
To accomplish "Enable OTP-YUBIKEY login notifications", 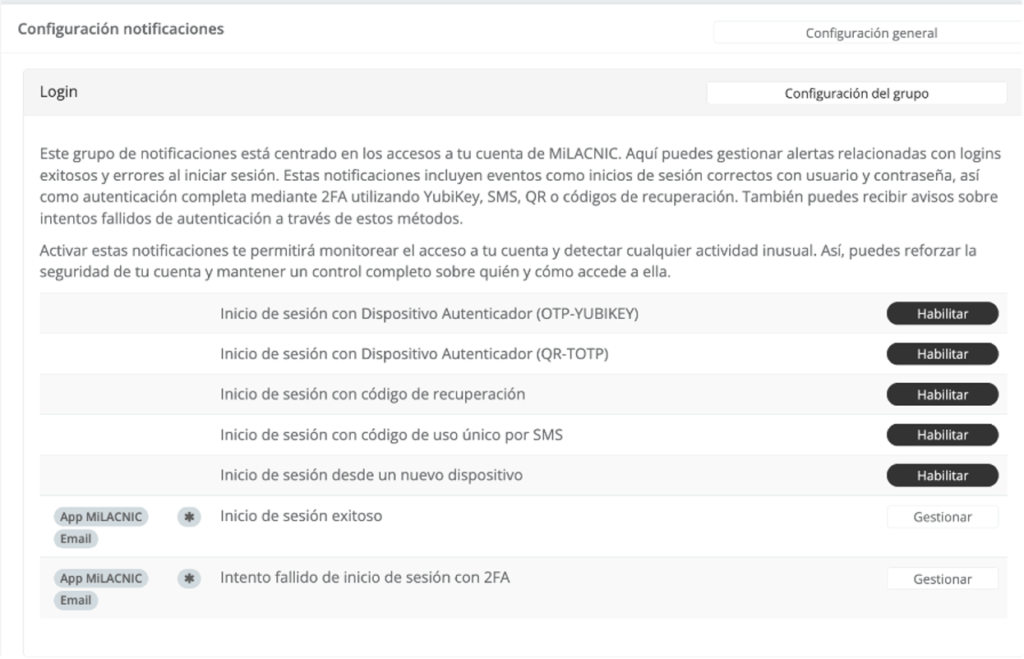I will (x=941, y=313).
